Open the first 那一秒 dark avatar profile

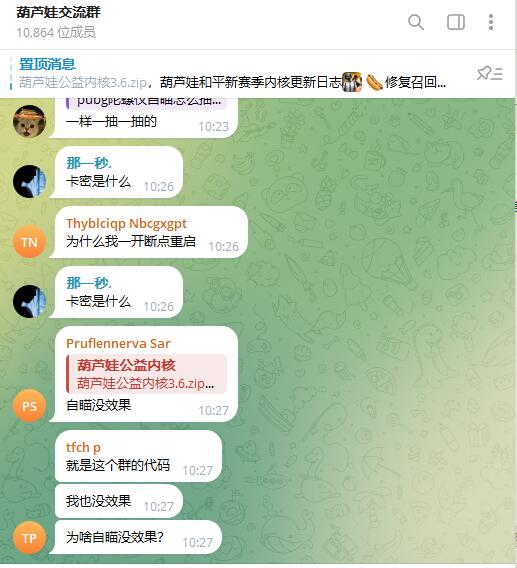point(29,181)
